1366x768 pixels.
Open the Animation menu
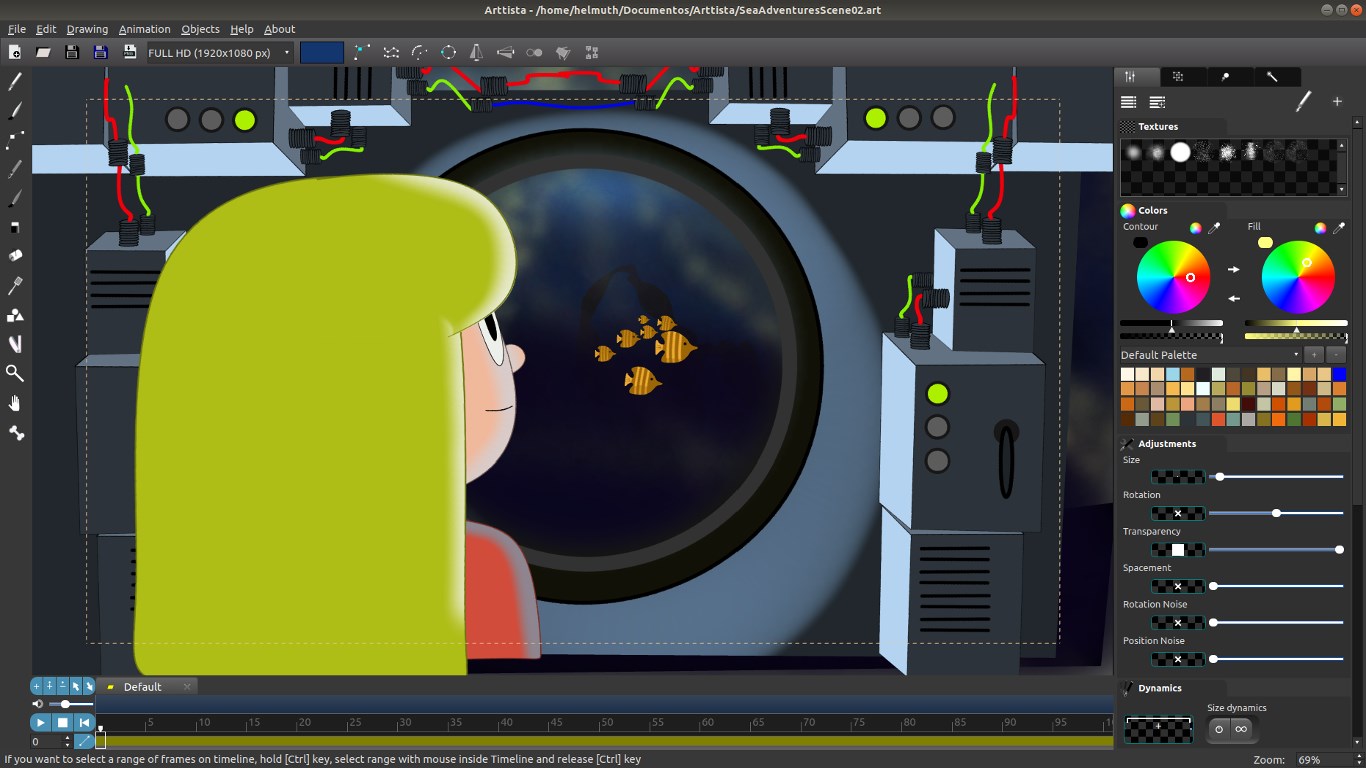pos(144,29)
